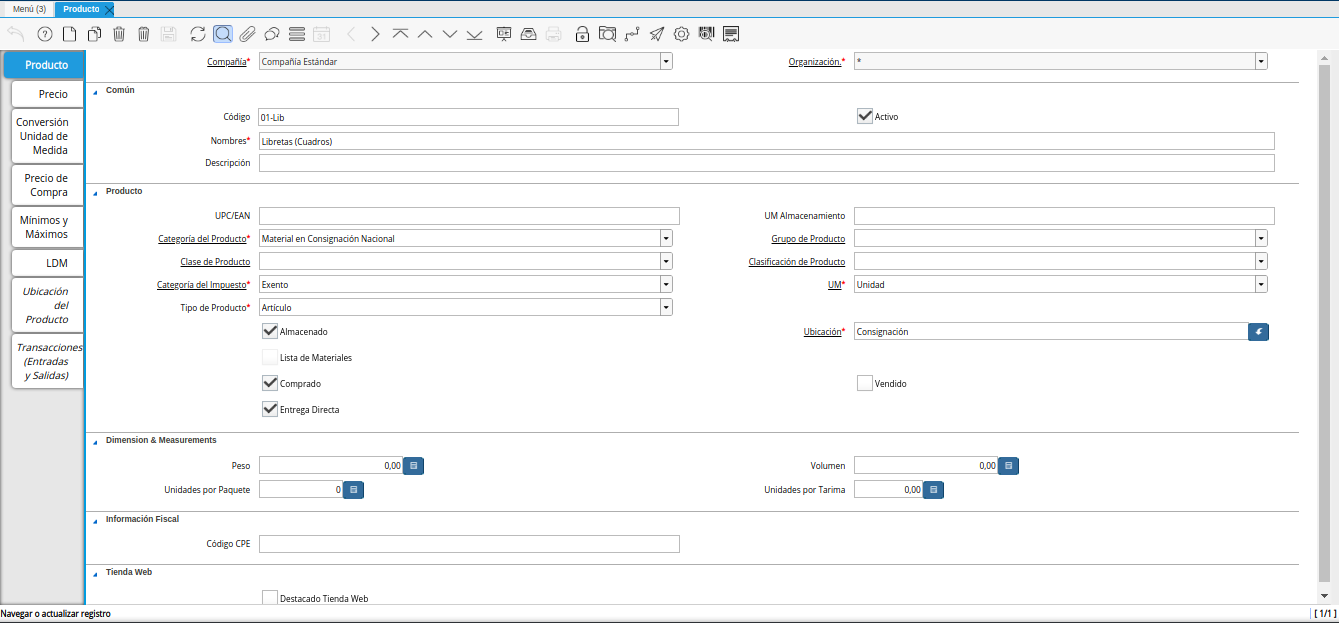Open the calculator button beside Peso
This screenshot has height=623, width=1339.
pyautogui.click(x=414, y=465)
